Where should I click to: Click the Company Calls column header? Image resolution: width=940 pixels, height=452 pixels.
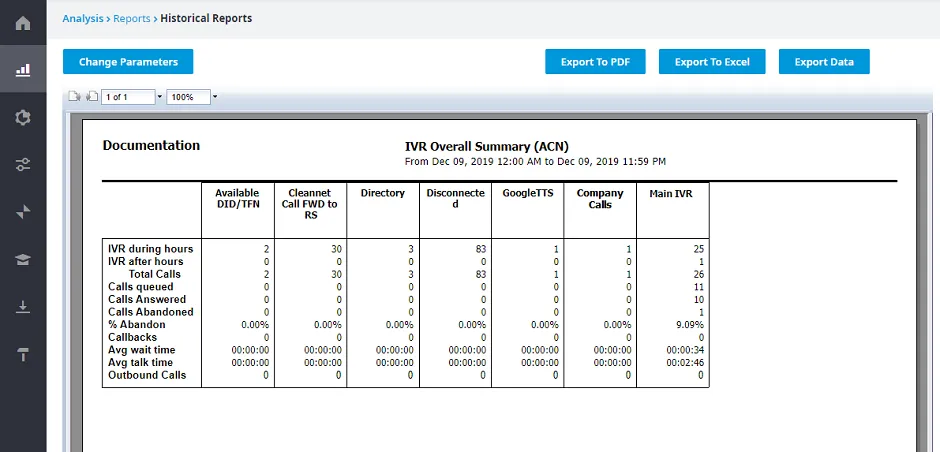tap(600, 198)
